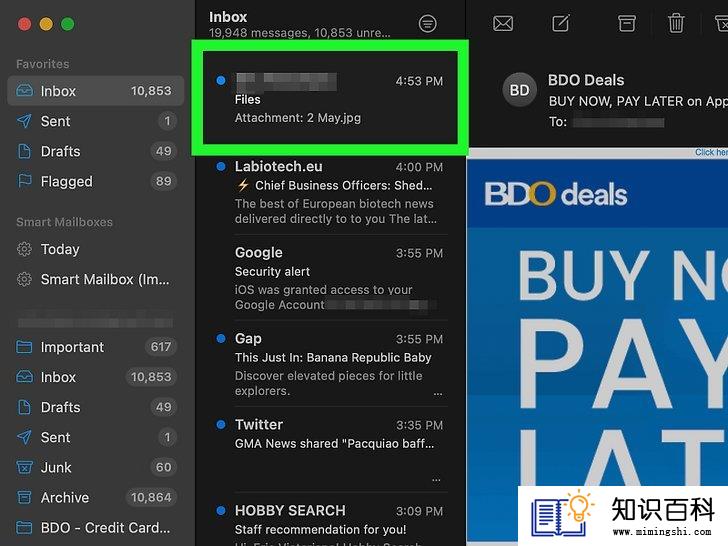Click the BD sender avatar
This screenshot has height=546, width=728.
[x=520, y=90]
